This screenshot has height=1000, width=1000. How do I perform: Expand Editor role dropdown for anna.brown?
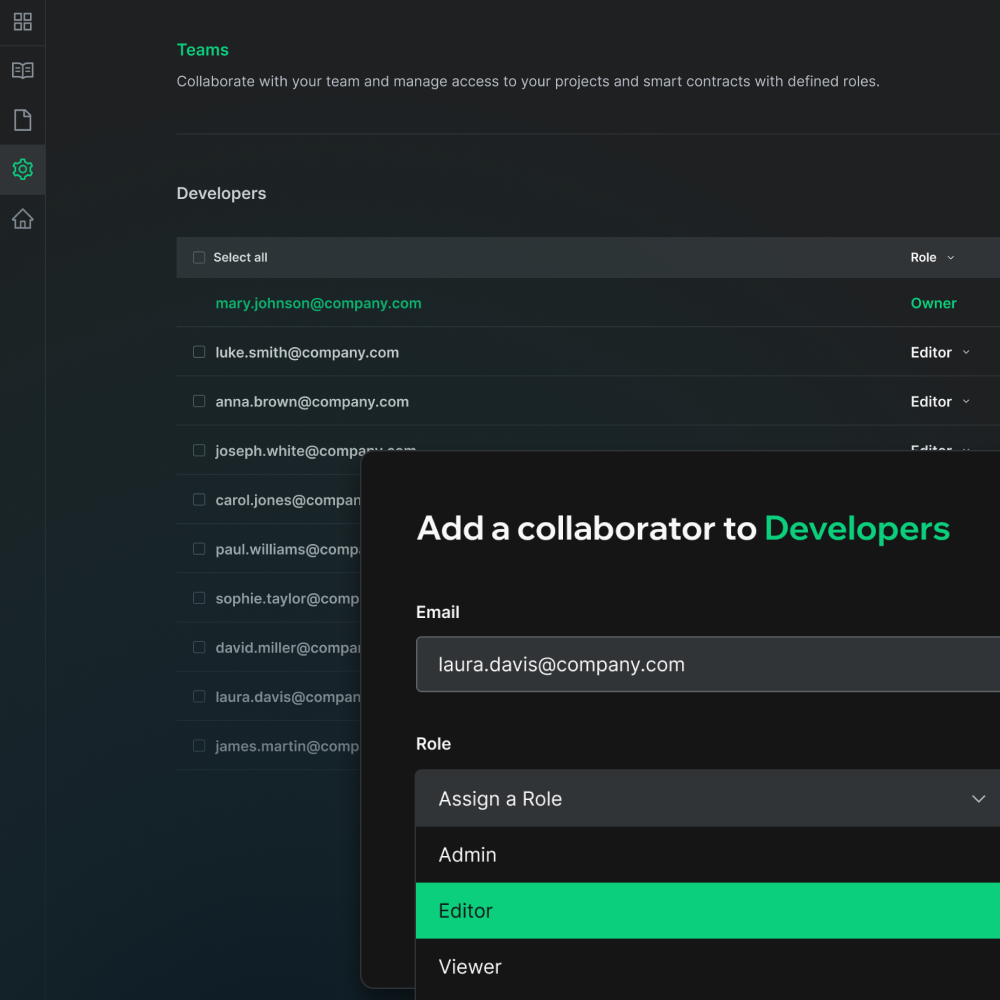tap(940, 402)
